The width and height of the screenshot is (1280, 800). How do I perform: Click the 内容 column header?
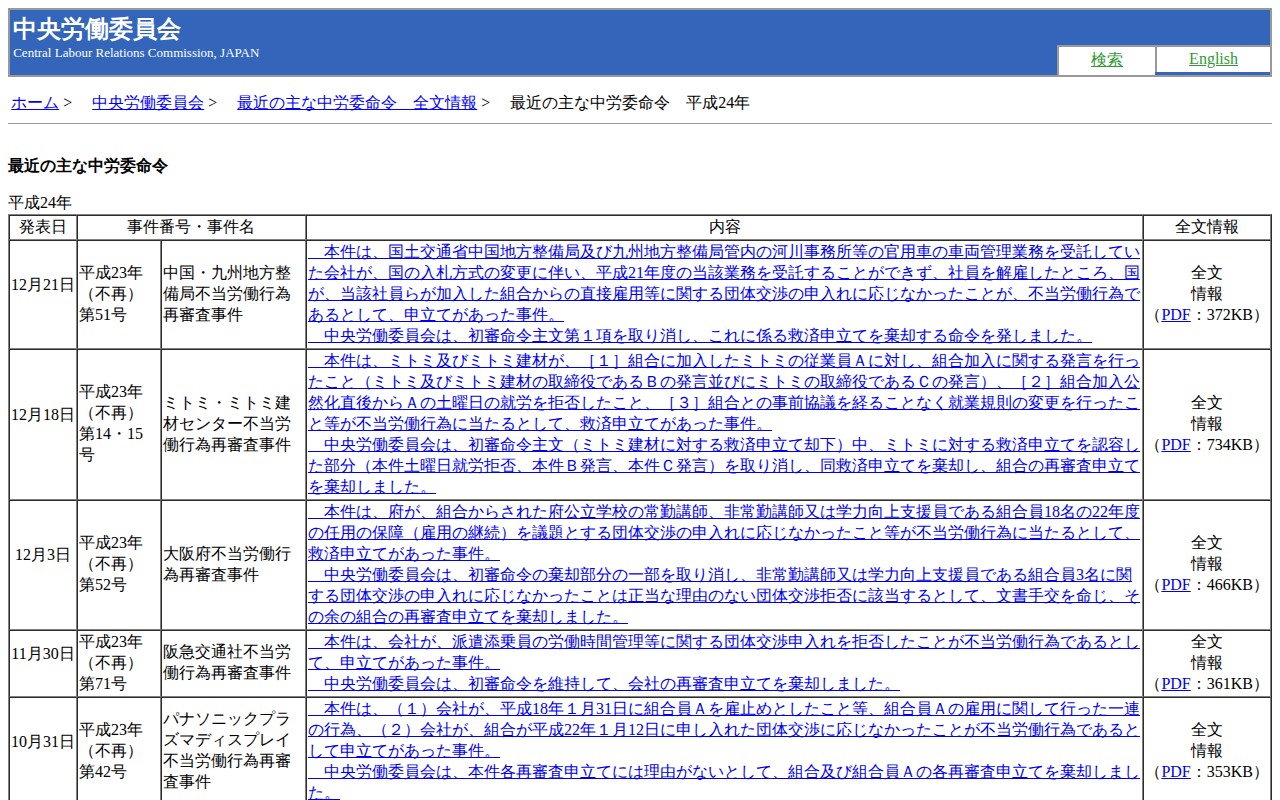[725, 227]
